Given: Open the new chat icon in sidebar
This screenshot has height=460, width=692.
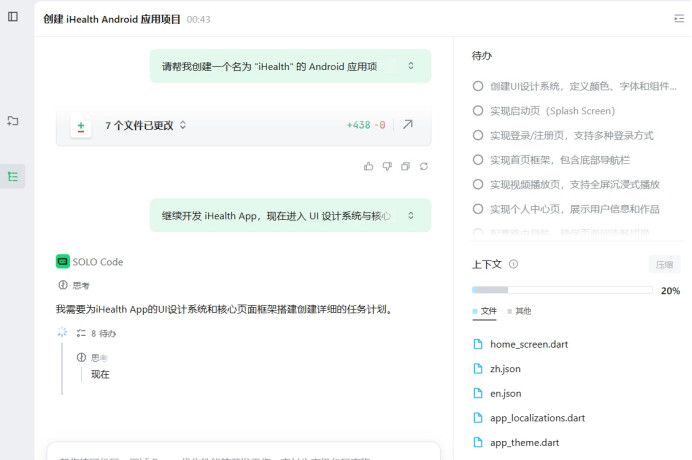Looking at the screenshot, I should [13, 121].
